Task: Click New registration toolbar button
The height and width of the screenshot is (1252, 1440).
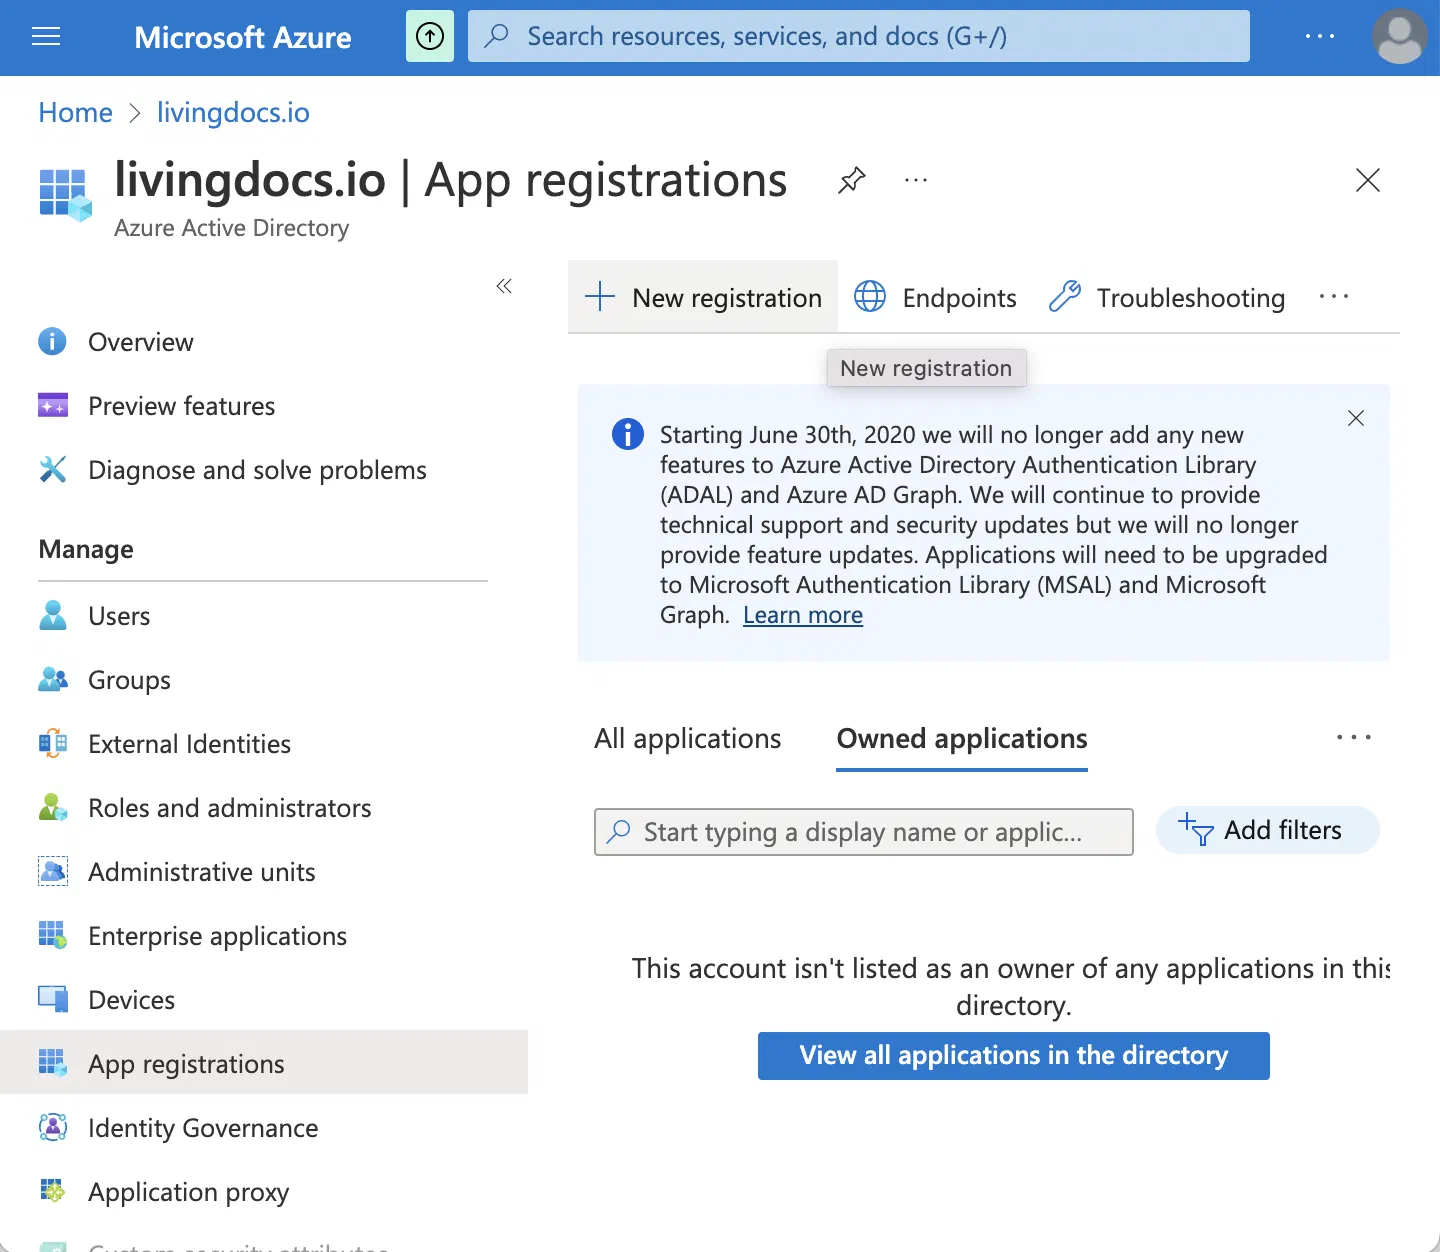Action: click(x=703, y=297)
